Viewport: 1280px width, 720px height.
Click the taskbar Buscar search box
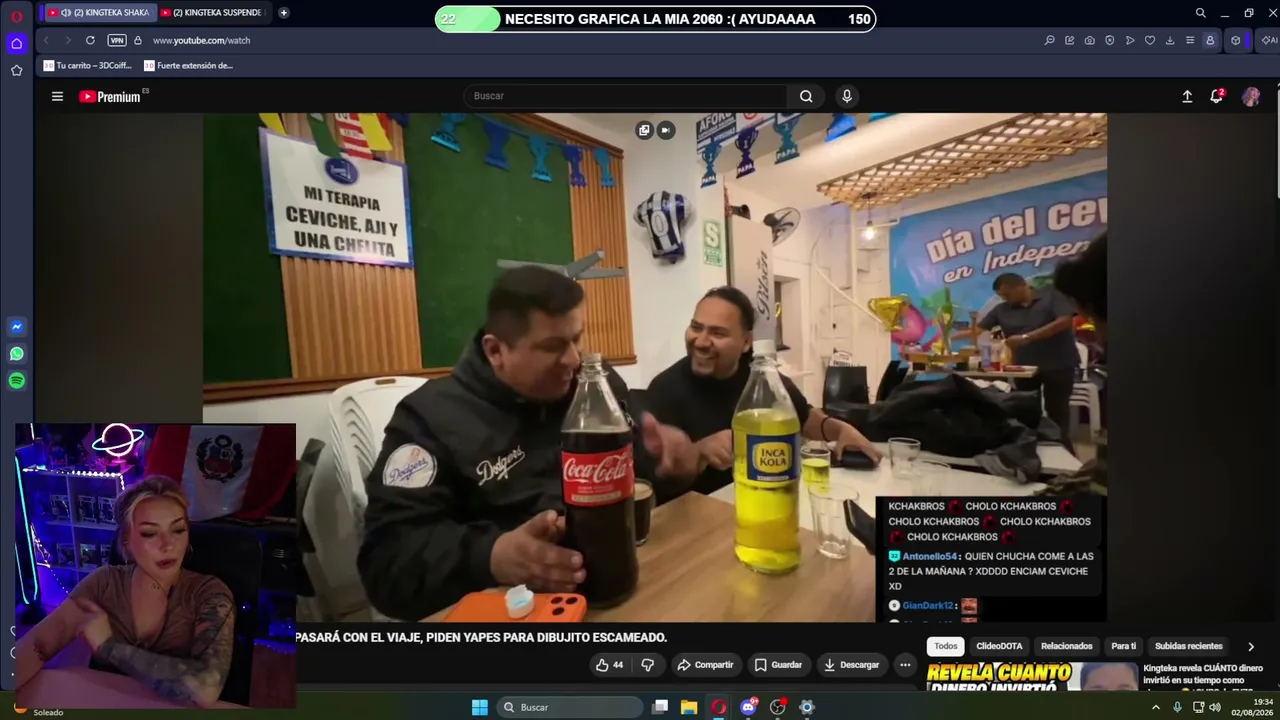coord(570,707)
